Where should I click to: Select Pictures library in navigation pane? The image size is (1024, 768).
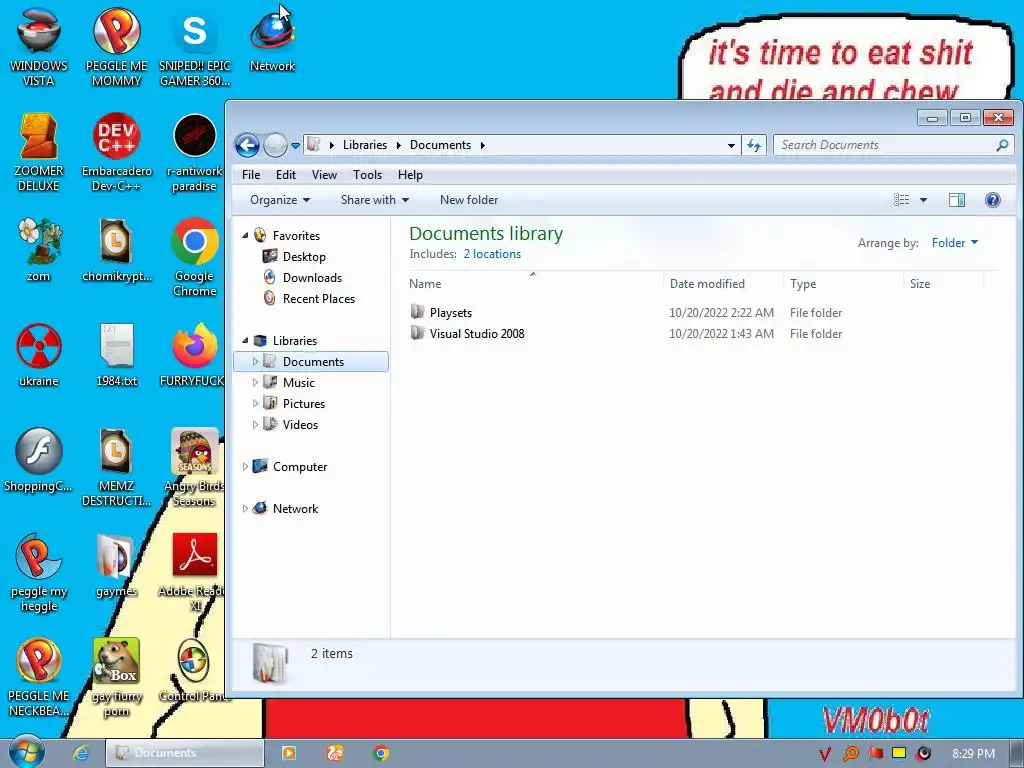[303, 404]
